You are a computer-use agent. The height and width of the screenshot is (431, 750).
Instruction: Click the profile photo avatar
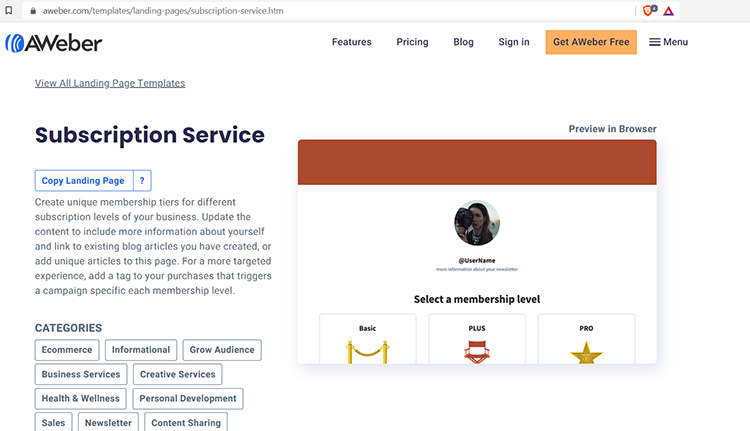point(477,223)
